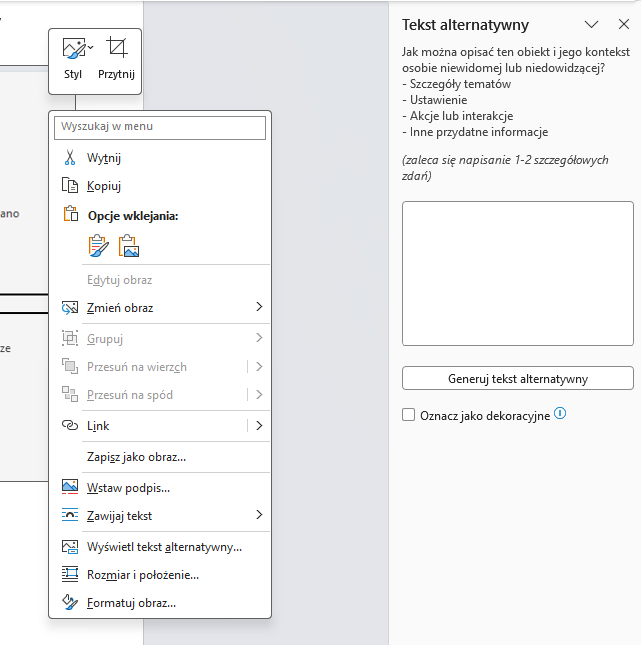
Task: Click into the Wyszukaj w menu search box
Action: (160, 127)
